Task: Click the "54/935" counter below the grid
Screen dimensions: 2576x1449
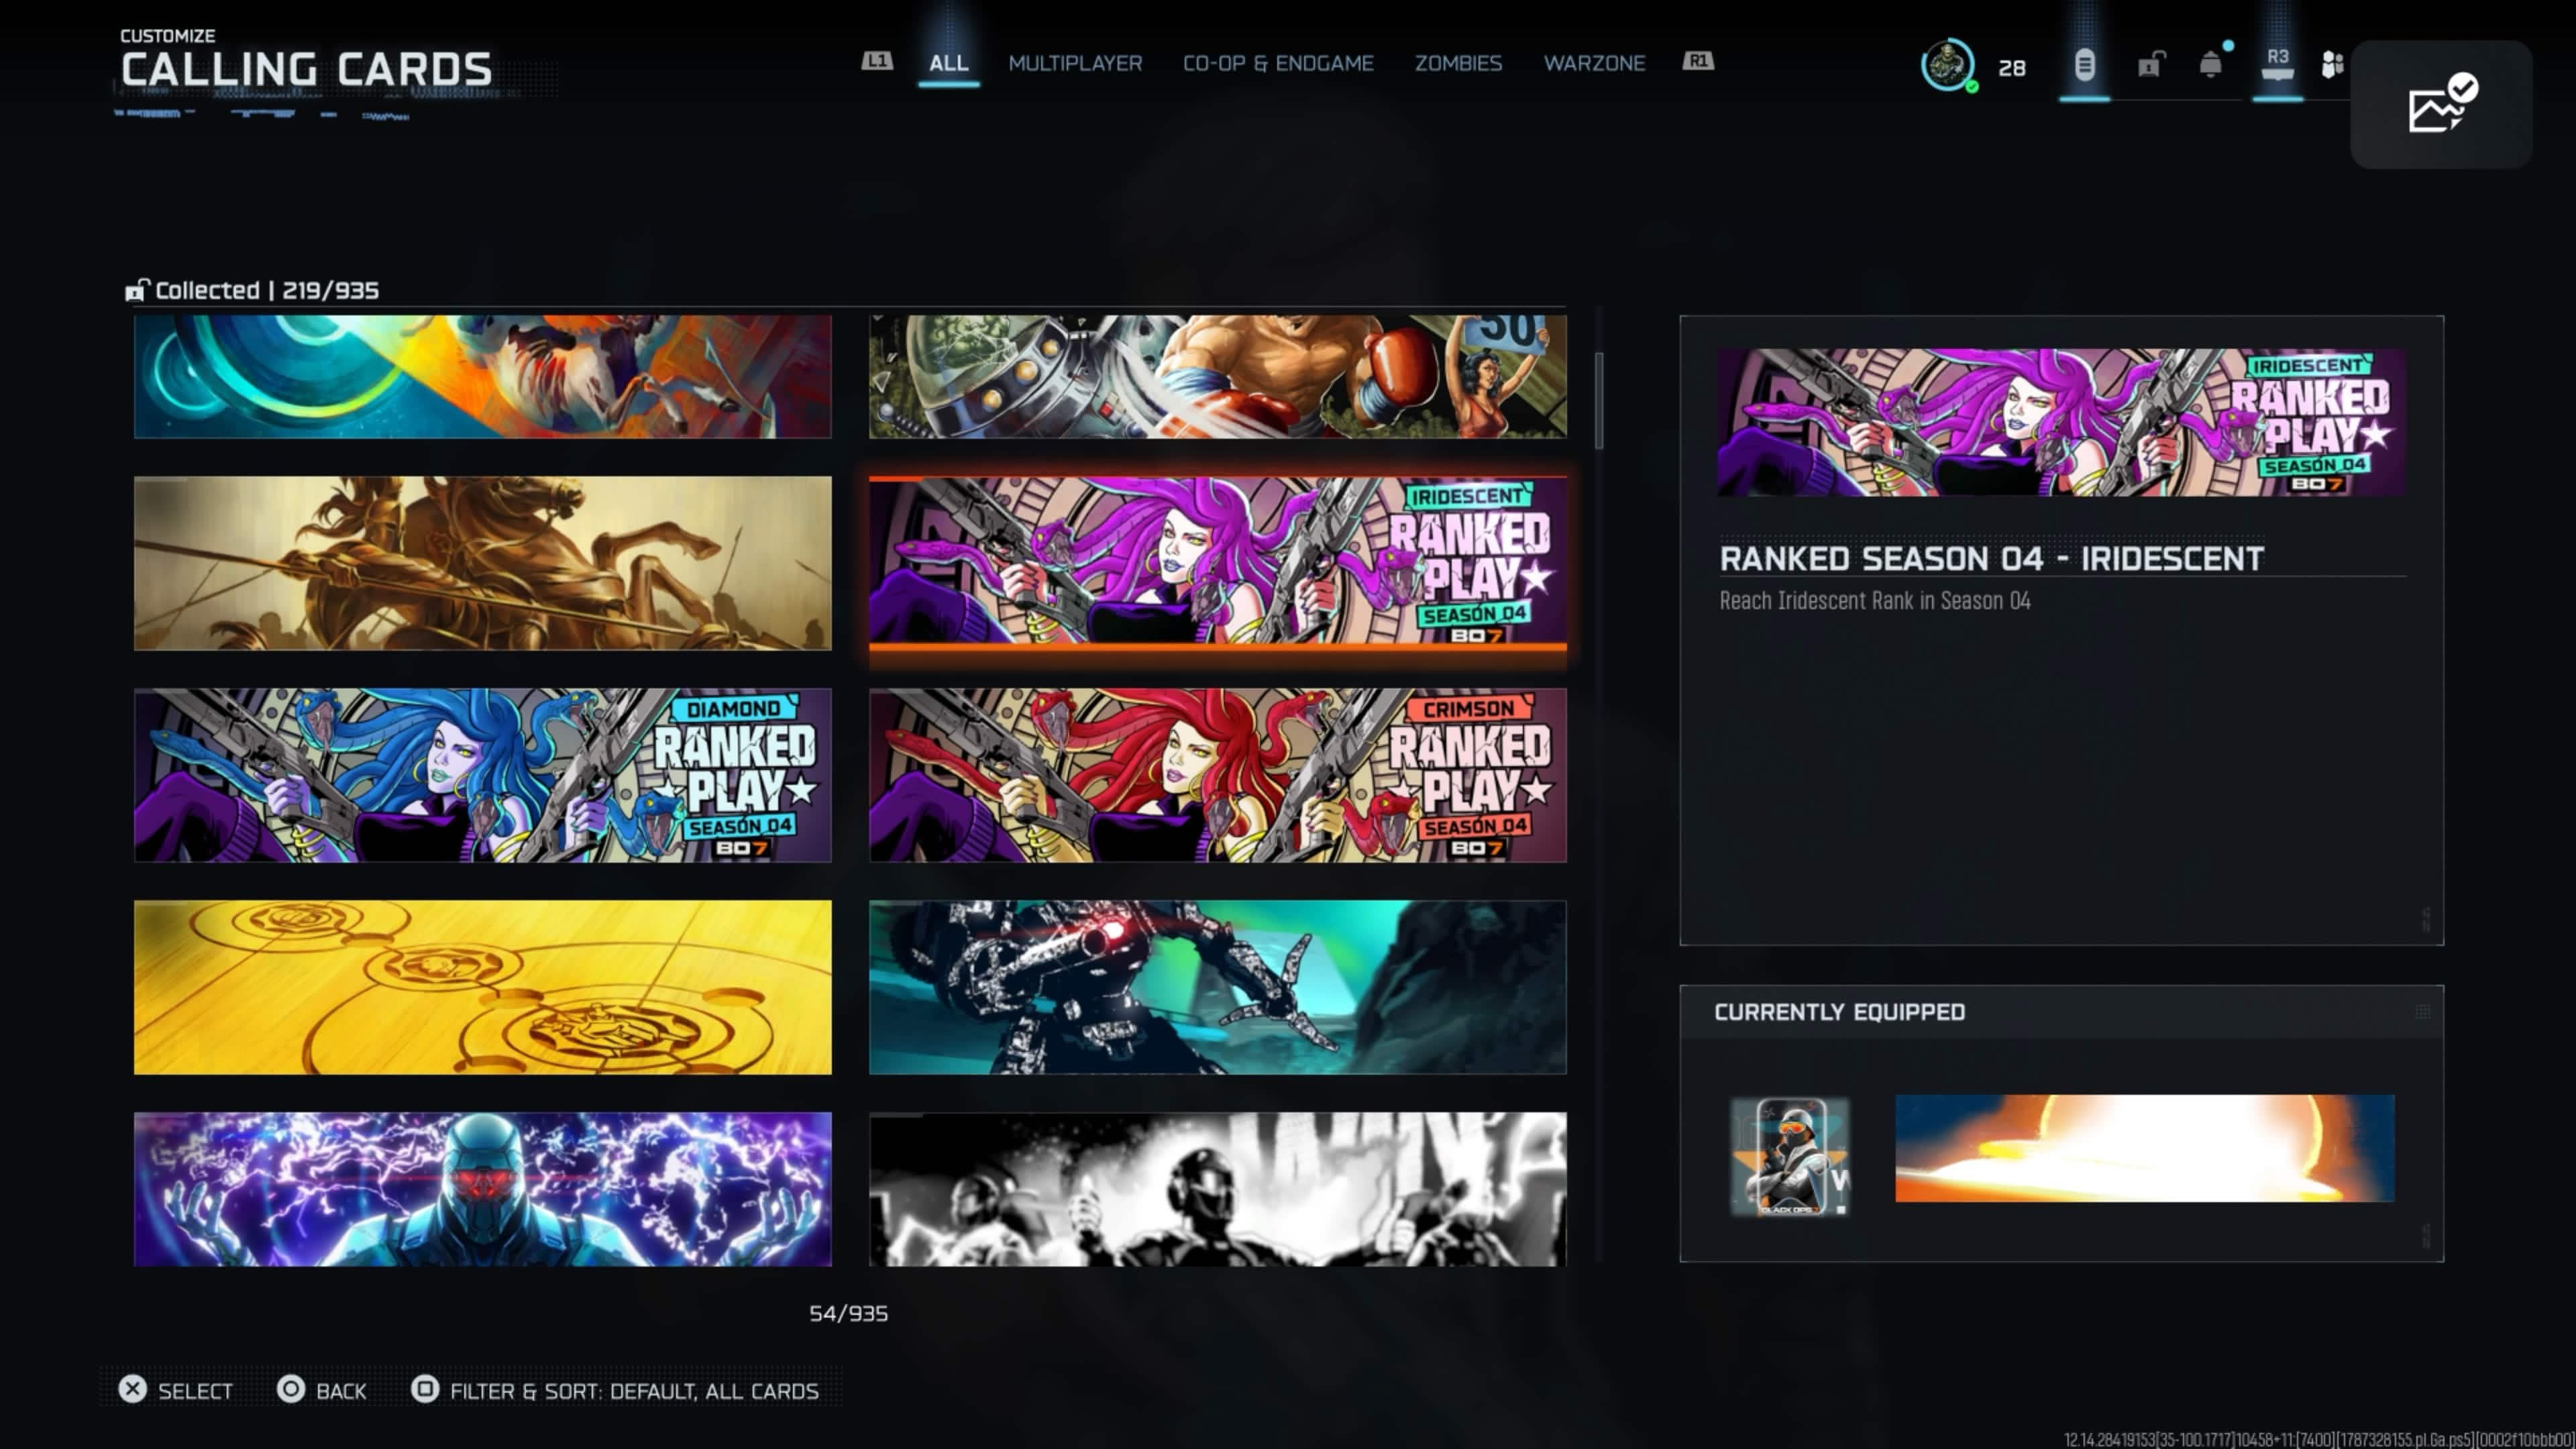Action: tap(848, 1313)
